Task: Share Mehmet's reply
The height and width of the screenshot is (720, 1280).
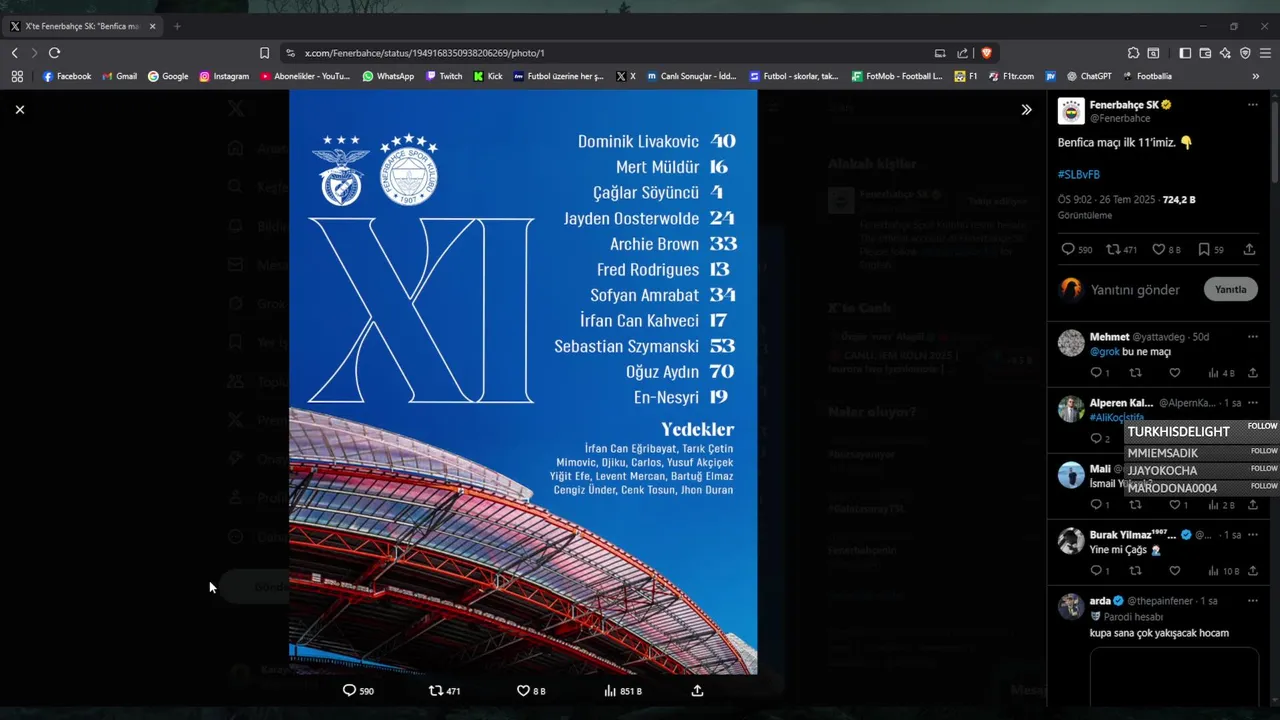Action: [x=1252, y=373]
